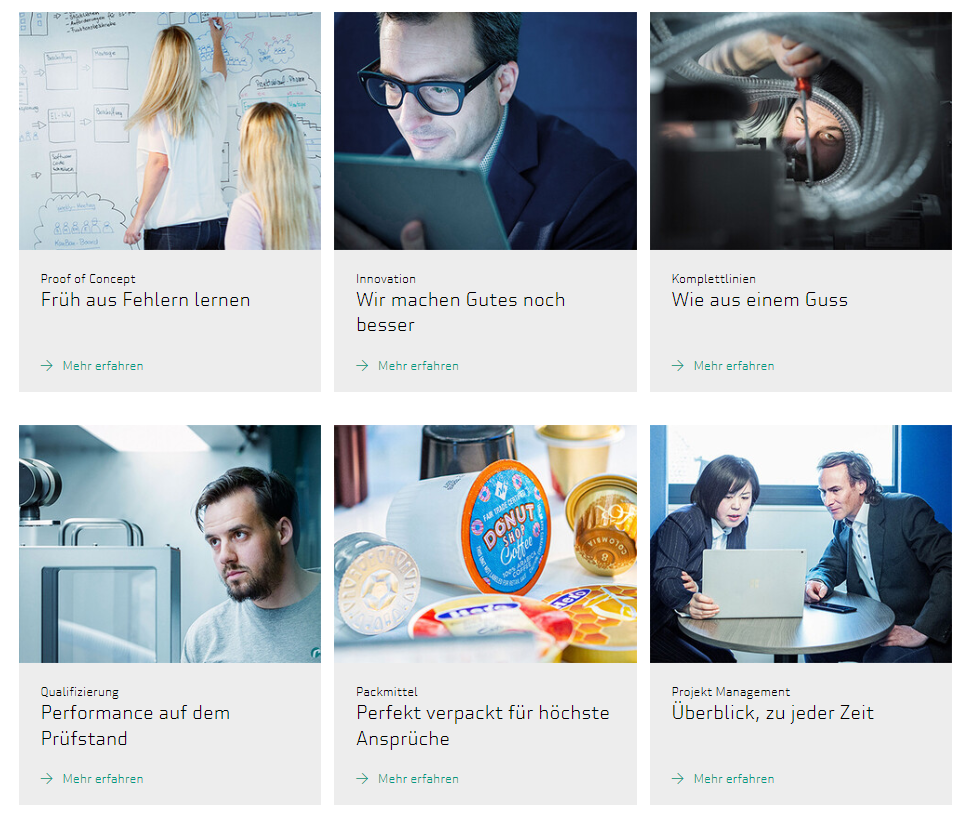Click headline 'Überblick, zu jeder Zeit'
This screenshot has height=818, width=967.
point(773,713)
